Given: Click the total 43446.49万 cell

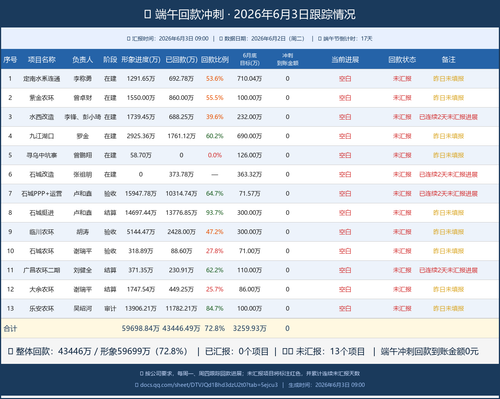Looking at the screenshot, I should coord(181,328).
